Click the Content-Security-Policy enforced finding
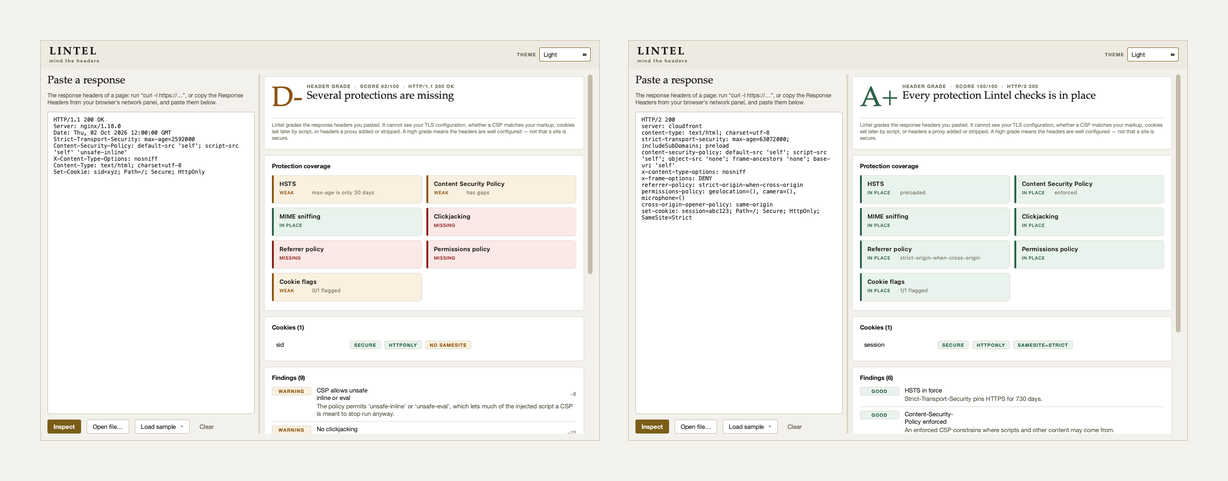The width and height of the screenshot is (1228, 481). click(x=929, y=417)
